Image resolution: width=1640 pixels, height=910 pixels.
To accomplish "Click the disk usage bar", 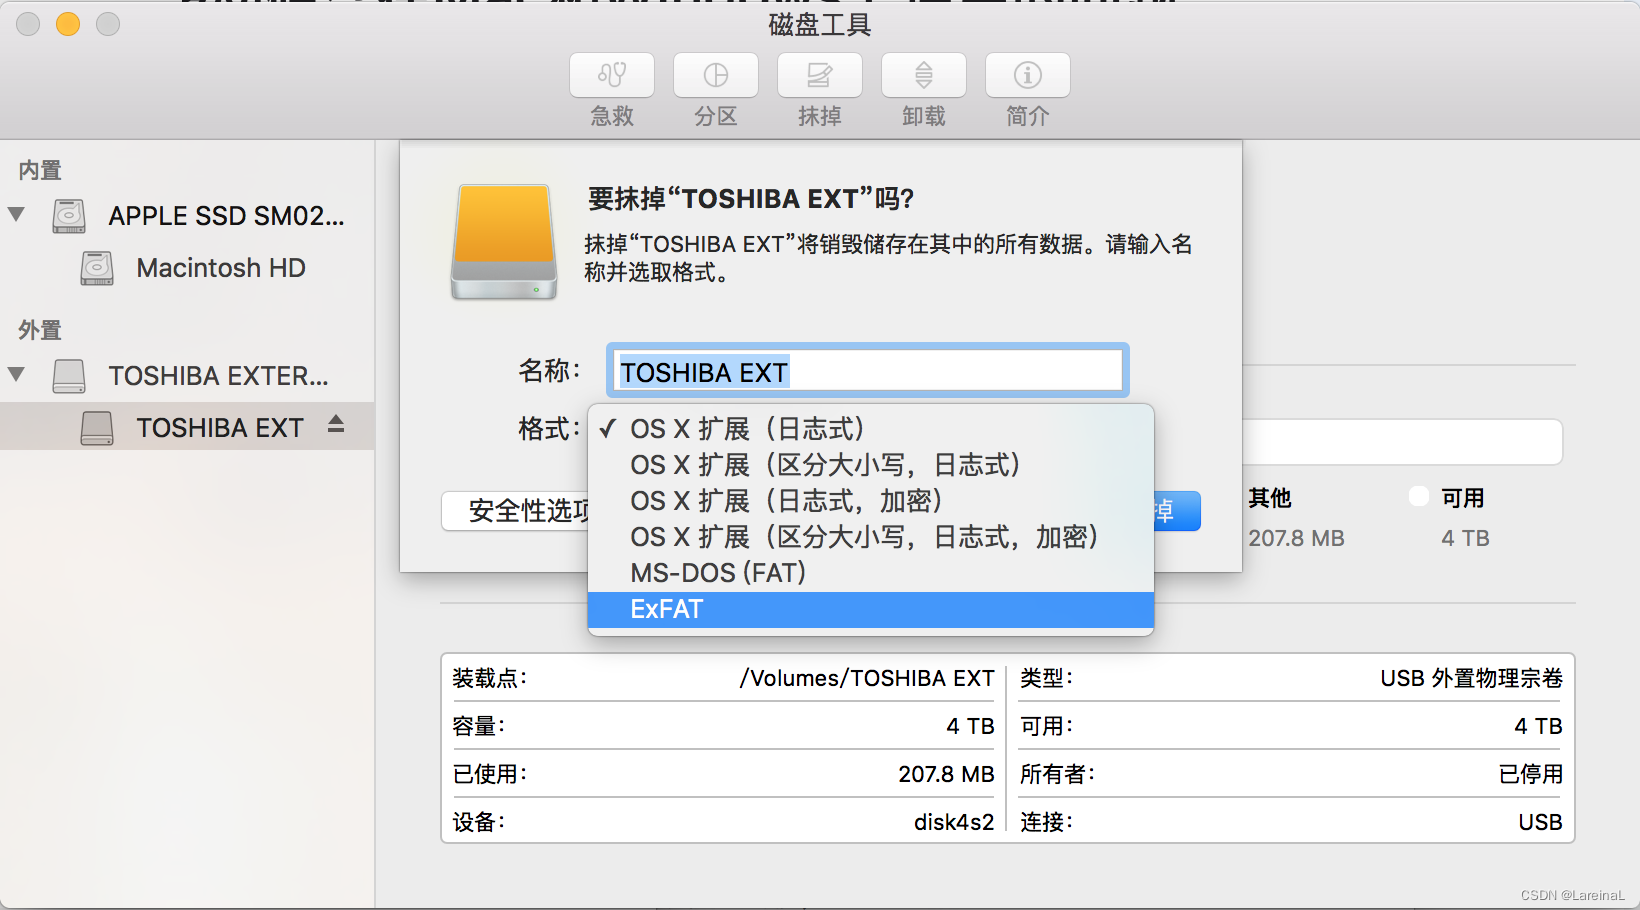I will click(x=1402, y=442).
